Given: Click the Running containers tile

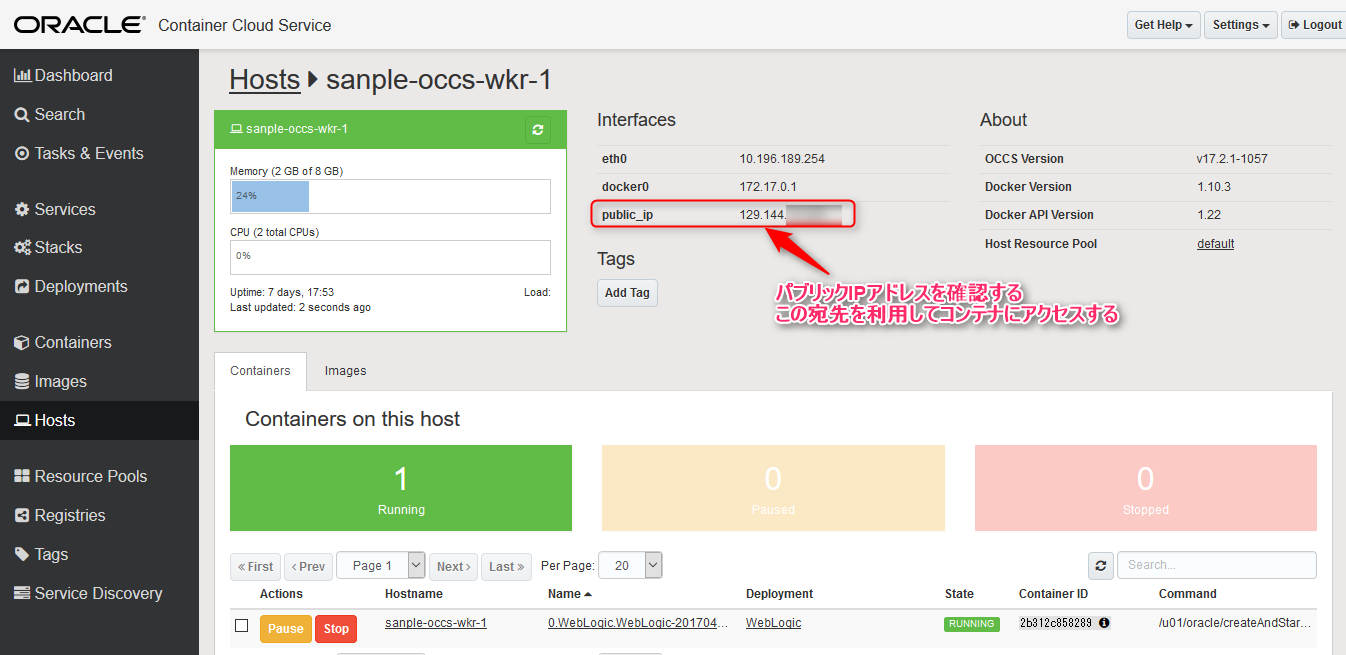Looking at the screenshot, I should point(401,488).
